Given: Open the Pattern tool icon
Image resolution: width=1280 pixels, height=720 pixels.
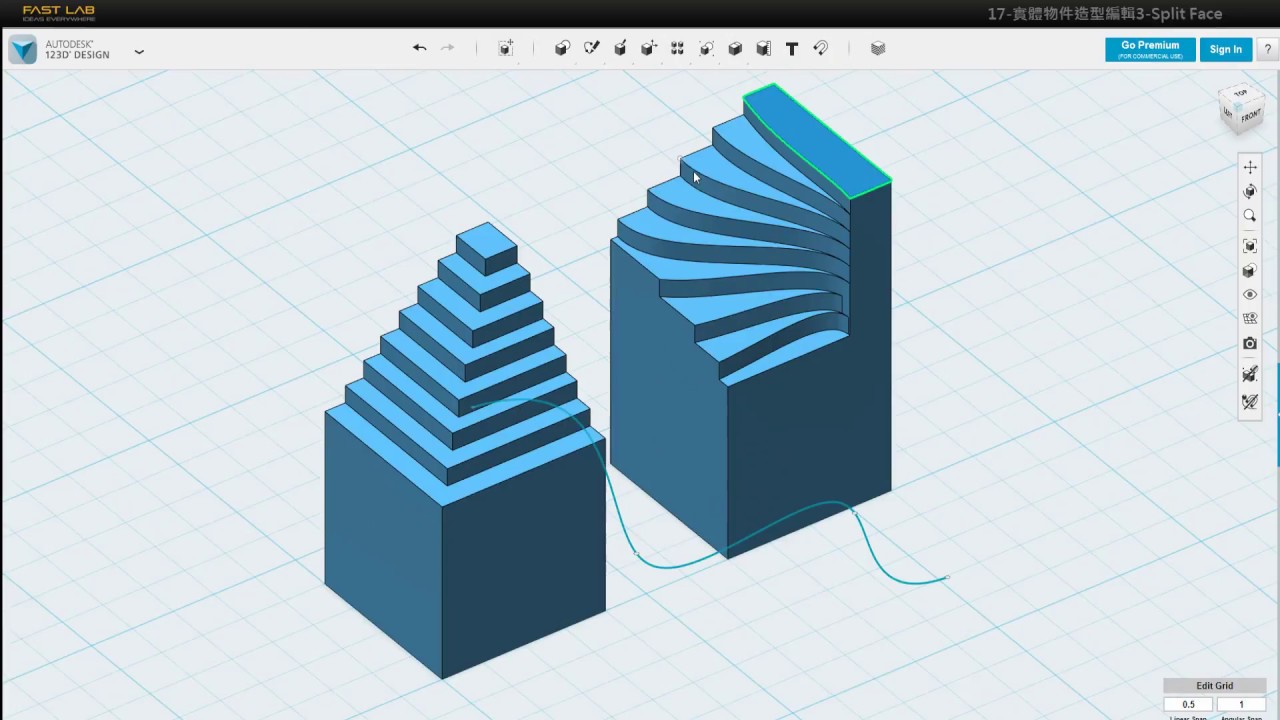Looking at the screenshot, I should pos(677,48).
